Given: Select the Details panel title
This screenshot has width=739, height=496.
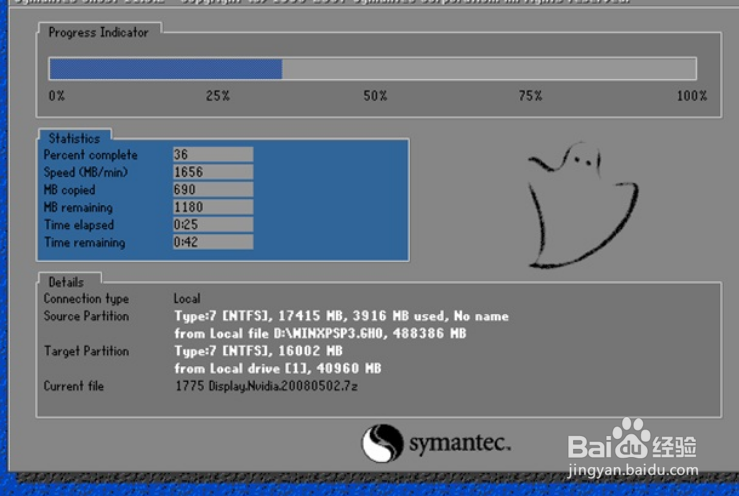Looking at the screenshot, I should tap(66, 282).
